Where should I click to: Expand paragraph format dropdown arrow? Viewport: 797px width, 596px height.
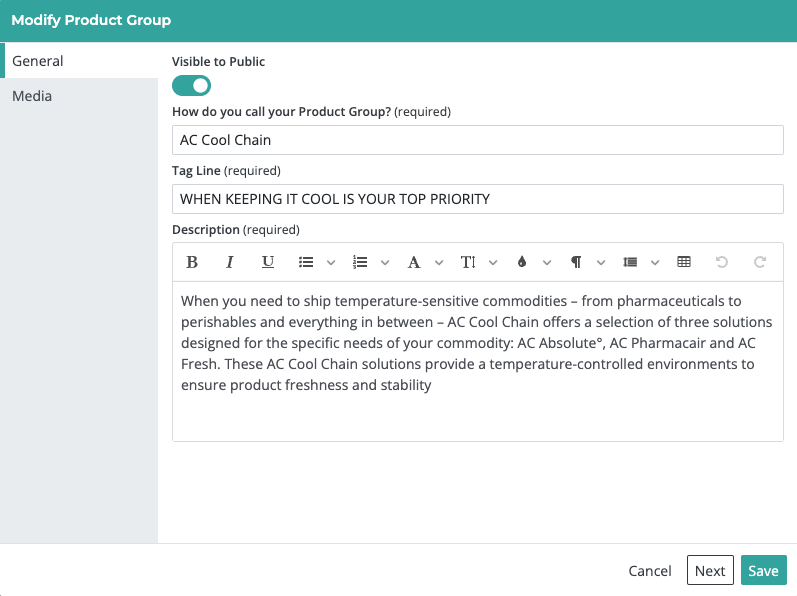coord(601,263)
